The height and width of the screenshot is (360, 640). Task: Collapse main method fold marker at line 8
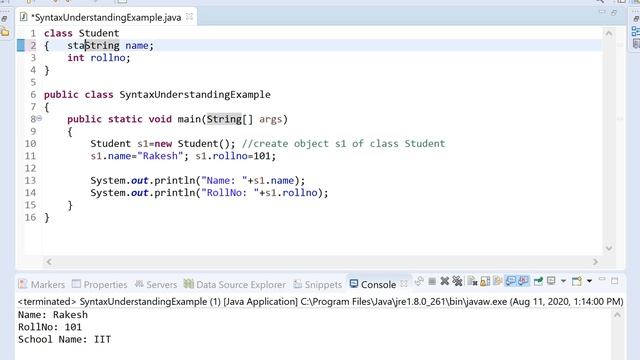(x=39, y=118)
